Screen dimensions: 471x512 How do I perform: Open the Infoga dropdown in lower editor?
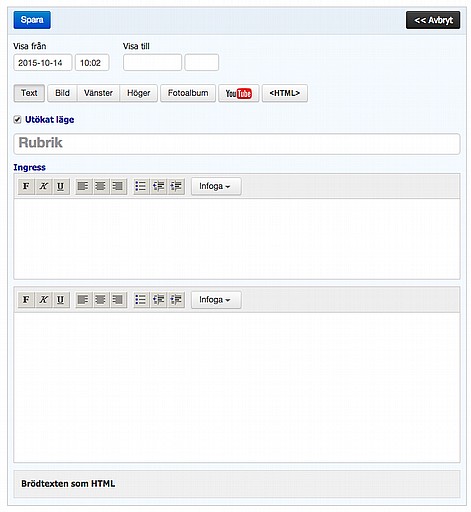coord(216,300)
